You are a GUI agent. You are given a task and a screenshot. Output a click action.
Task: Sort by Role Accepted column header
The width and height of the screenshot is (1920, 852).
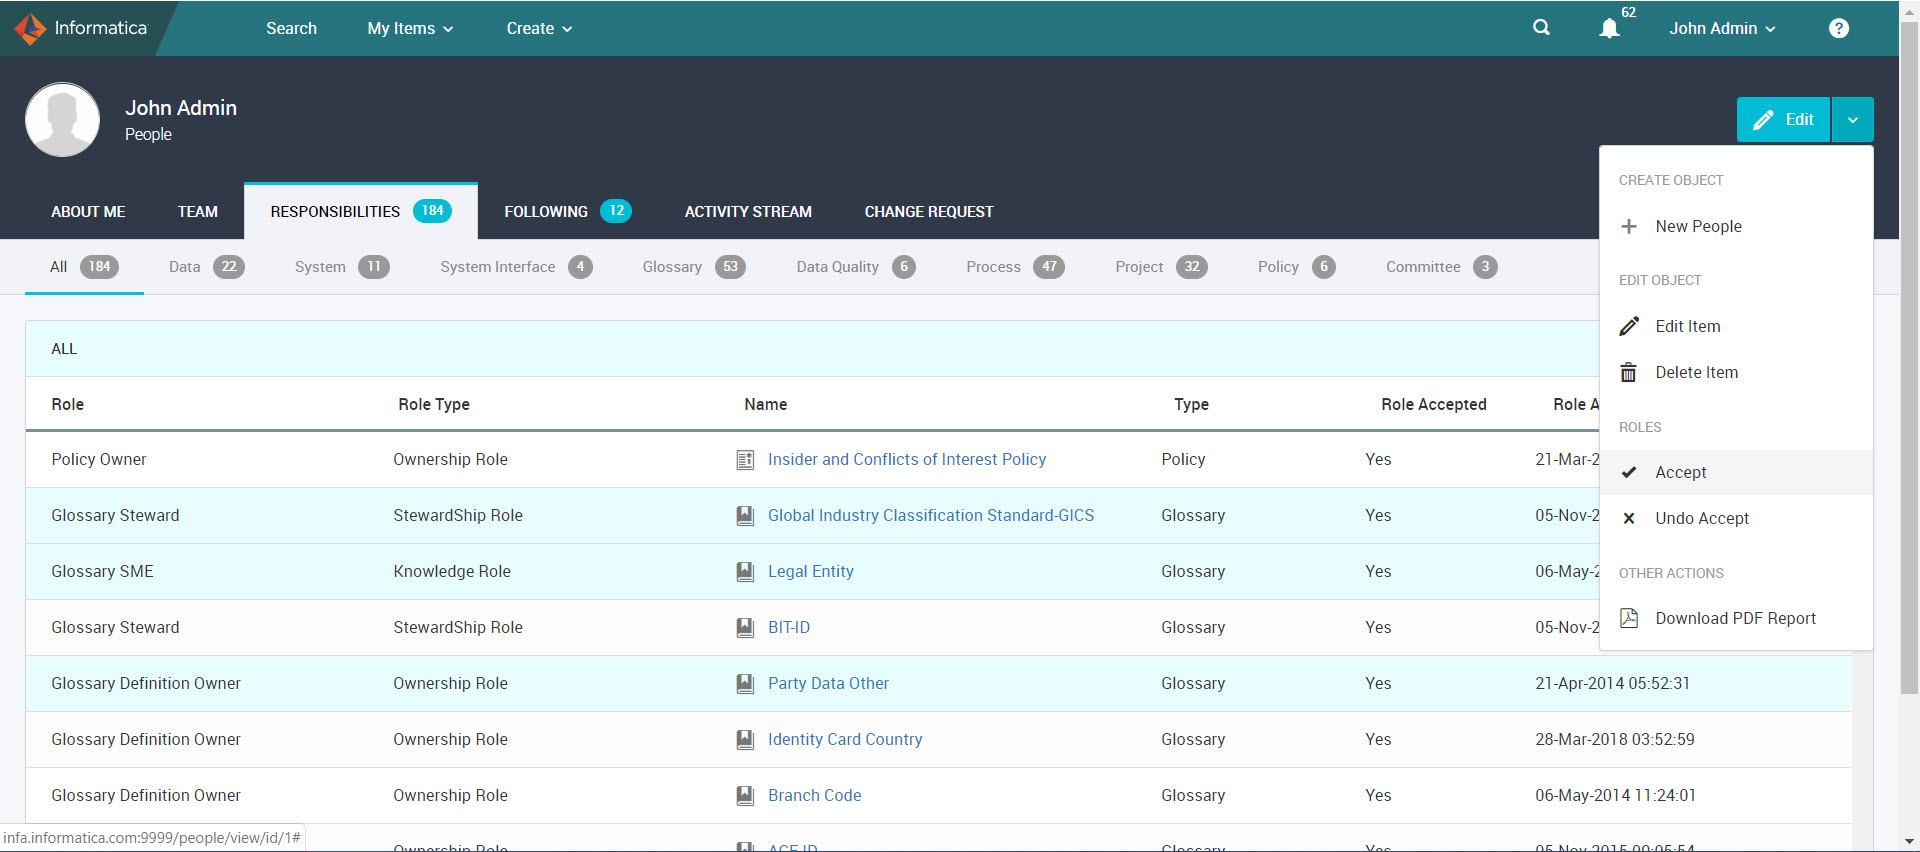pos(1434,405)
